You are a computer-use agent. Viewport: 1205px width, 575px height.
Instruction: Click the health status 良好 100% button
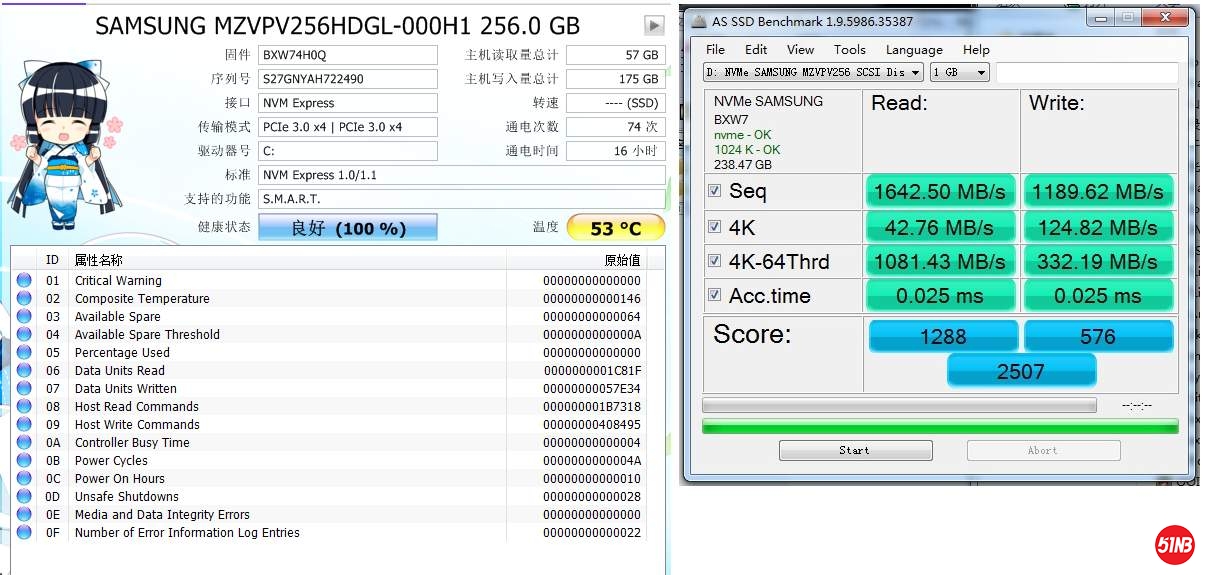pos(347,228)
